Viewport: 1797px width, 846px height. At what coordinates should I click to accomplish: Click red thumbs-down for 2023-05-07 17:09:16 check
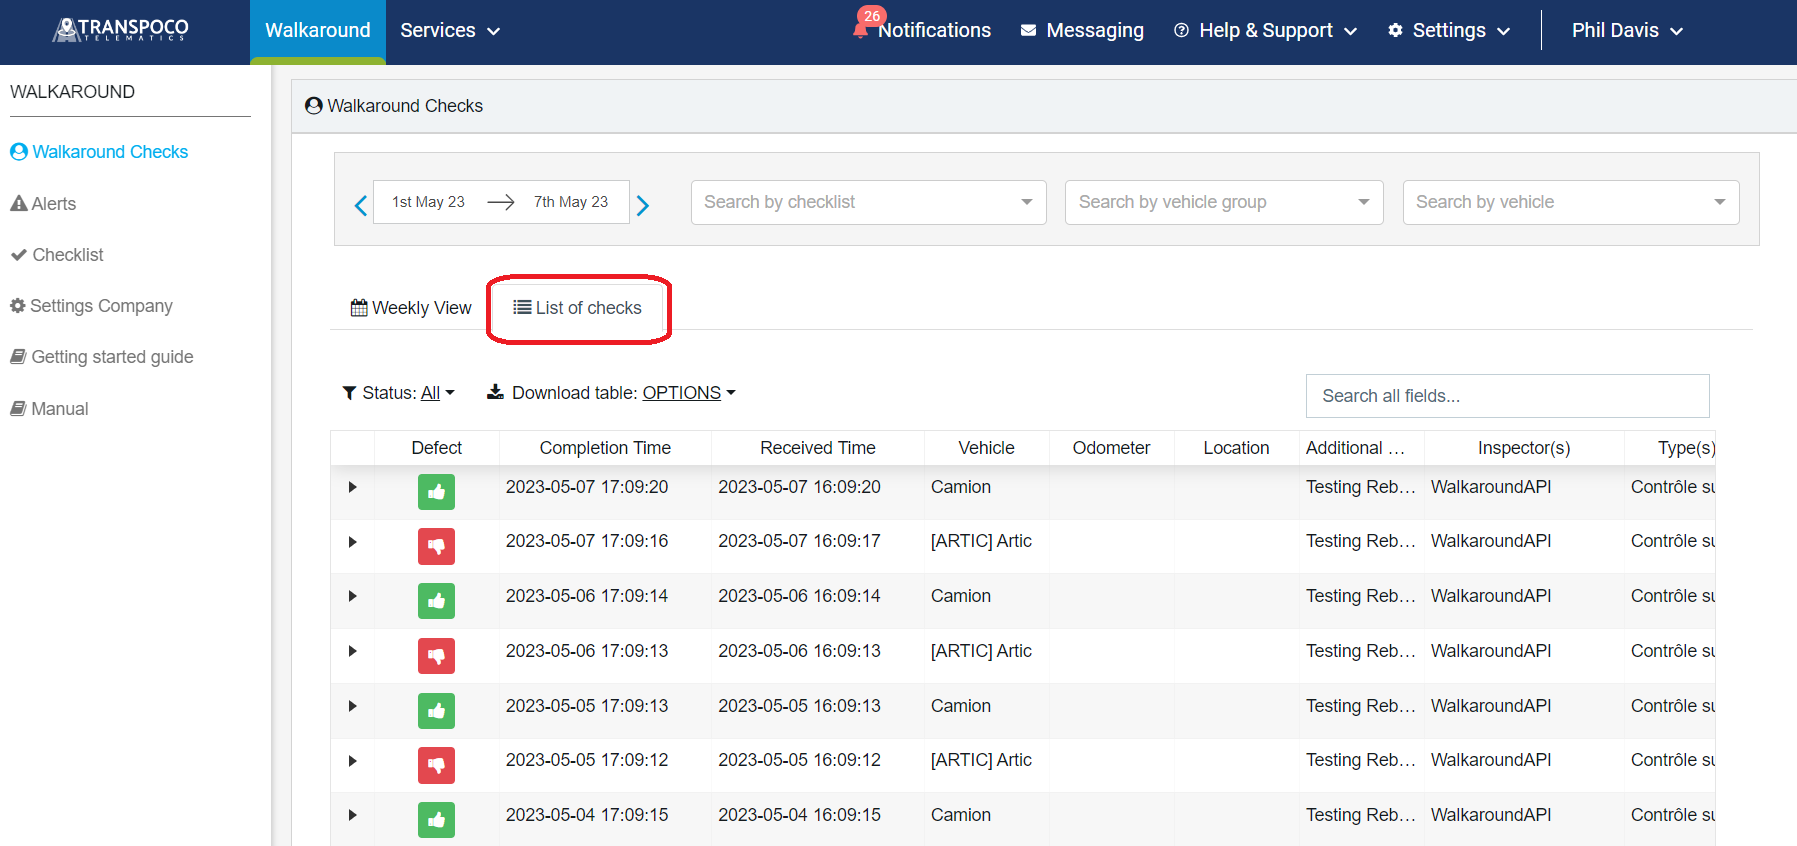click(x=436, y=546)
